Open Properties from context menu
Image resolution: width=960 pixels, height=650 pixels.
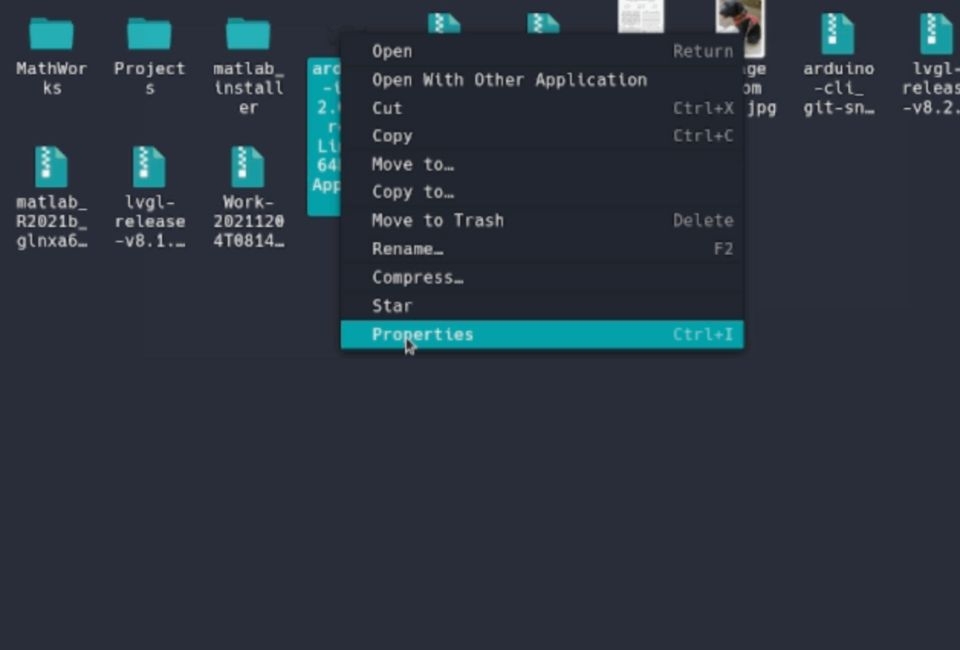point(542,334)
